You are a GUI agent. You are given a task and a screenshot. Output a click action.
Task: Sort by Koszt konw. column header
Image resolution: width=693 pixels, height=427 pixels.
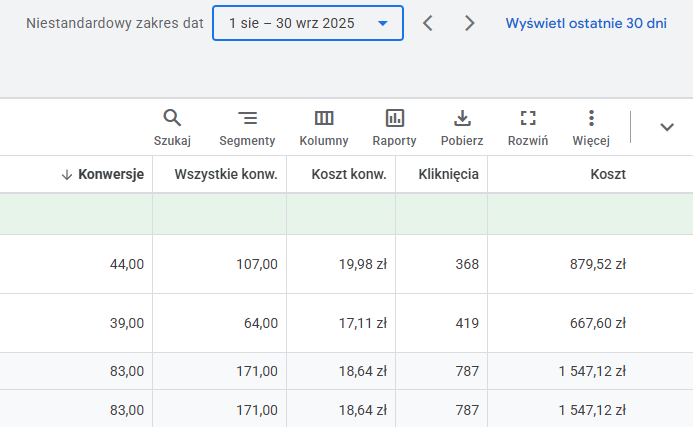348,174
